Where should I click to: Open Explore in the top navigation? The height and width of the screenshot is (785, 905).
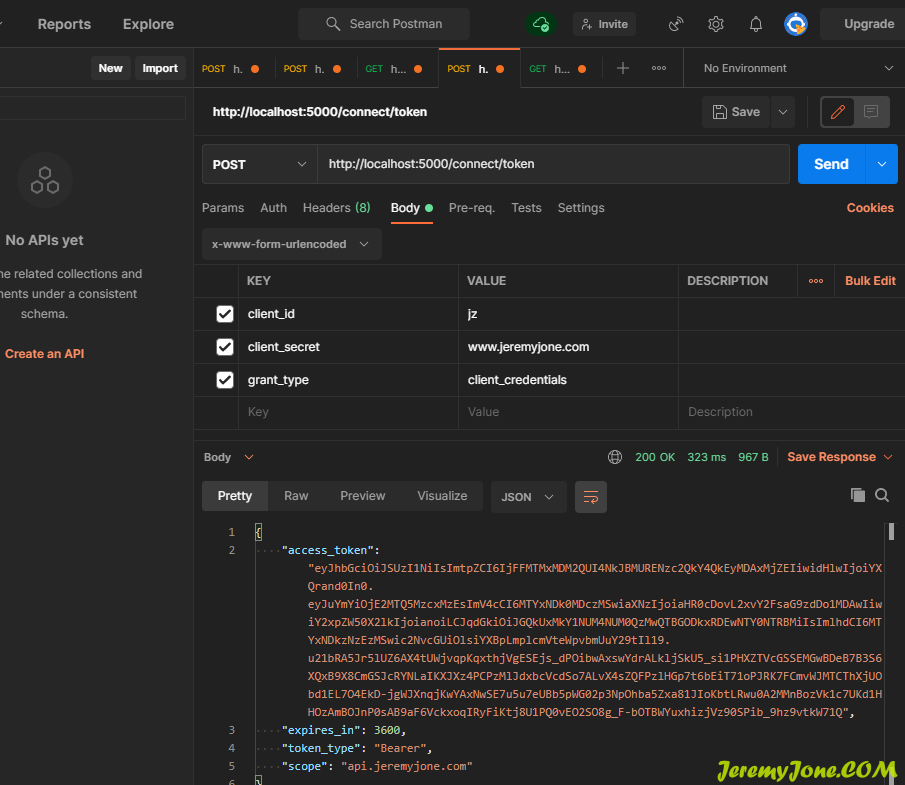[148, 24]
